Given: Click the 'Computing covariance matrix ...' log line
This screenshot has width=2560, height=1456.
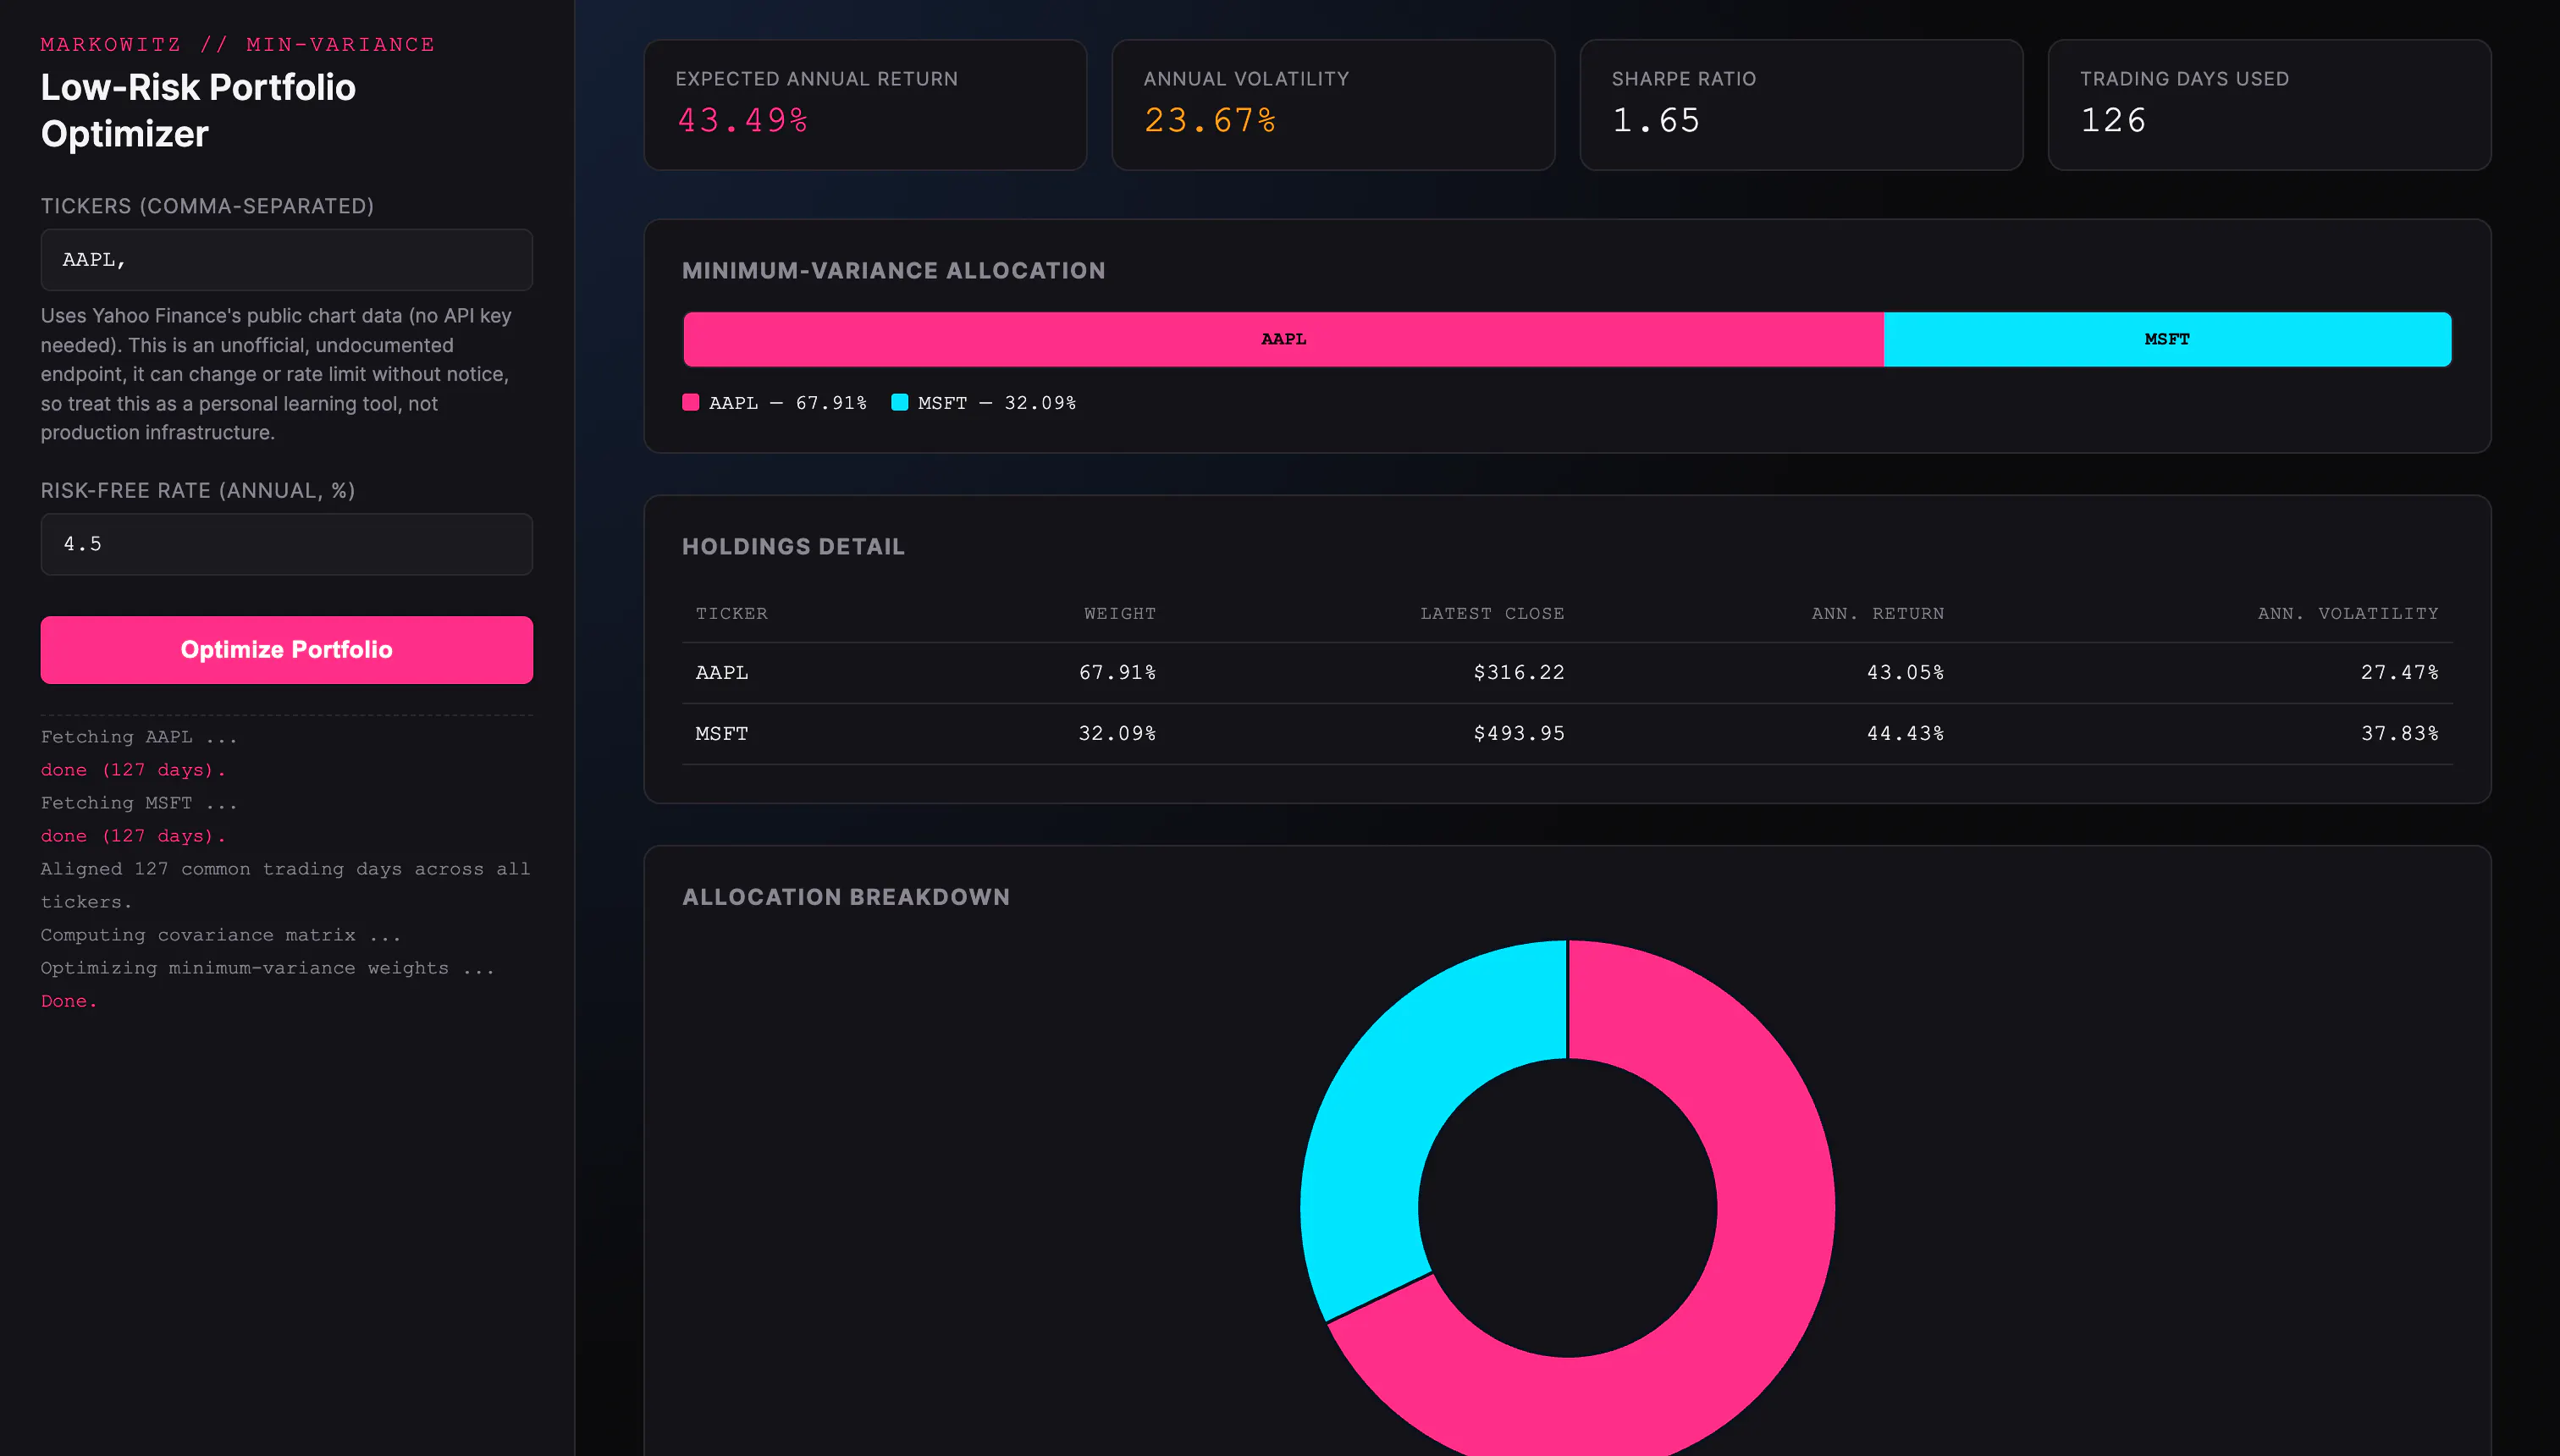Looking at the screenshot, I should [220, 935].
